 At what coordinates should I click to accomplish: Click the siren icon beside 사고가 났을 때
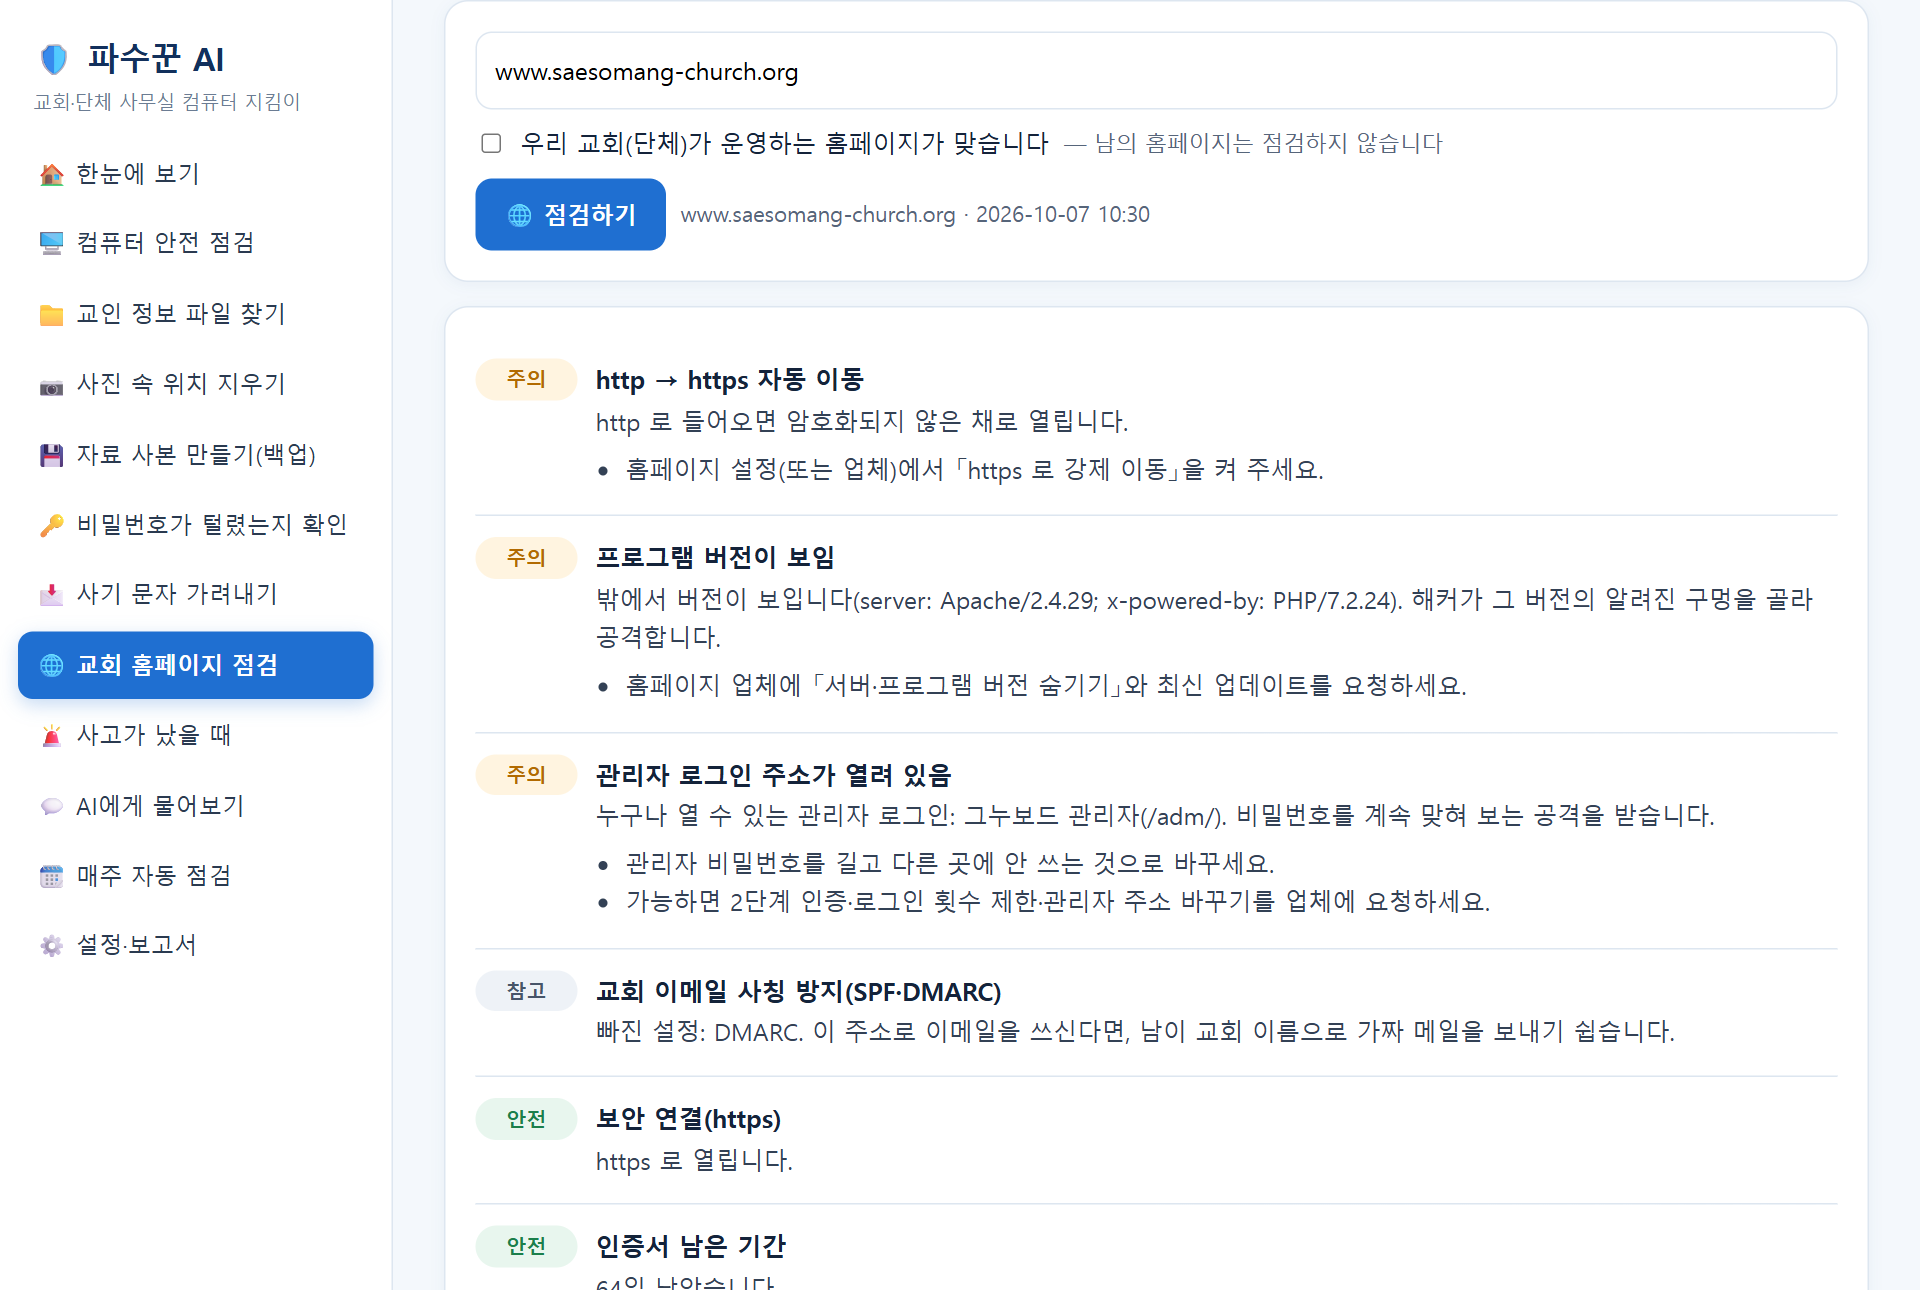[52, 736]
